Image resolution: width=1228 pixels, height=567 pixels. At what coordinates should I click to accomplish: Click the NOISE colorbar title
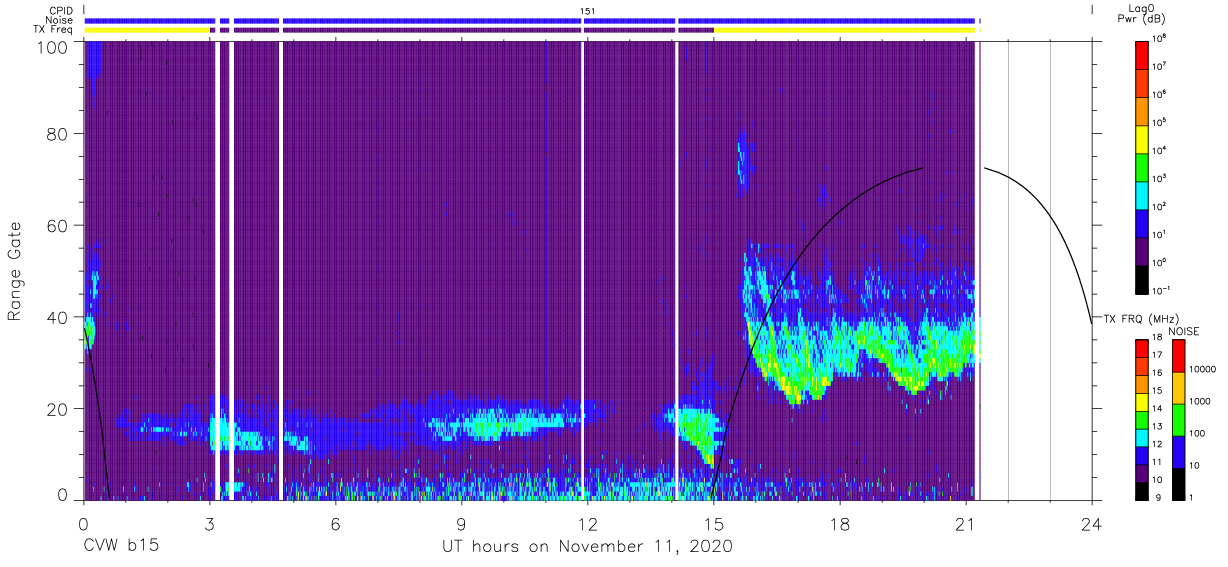[1183, 330]
